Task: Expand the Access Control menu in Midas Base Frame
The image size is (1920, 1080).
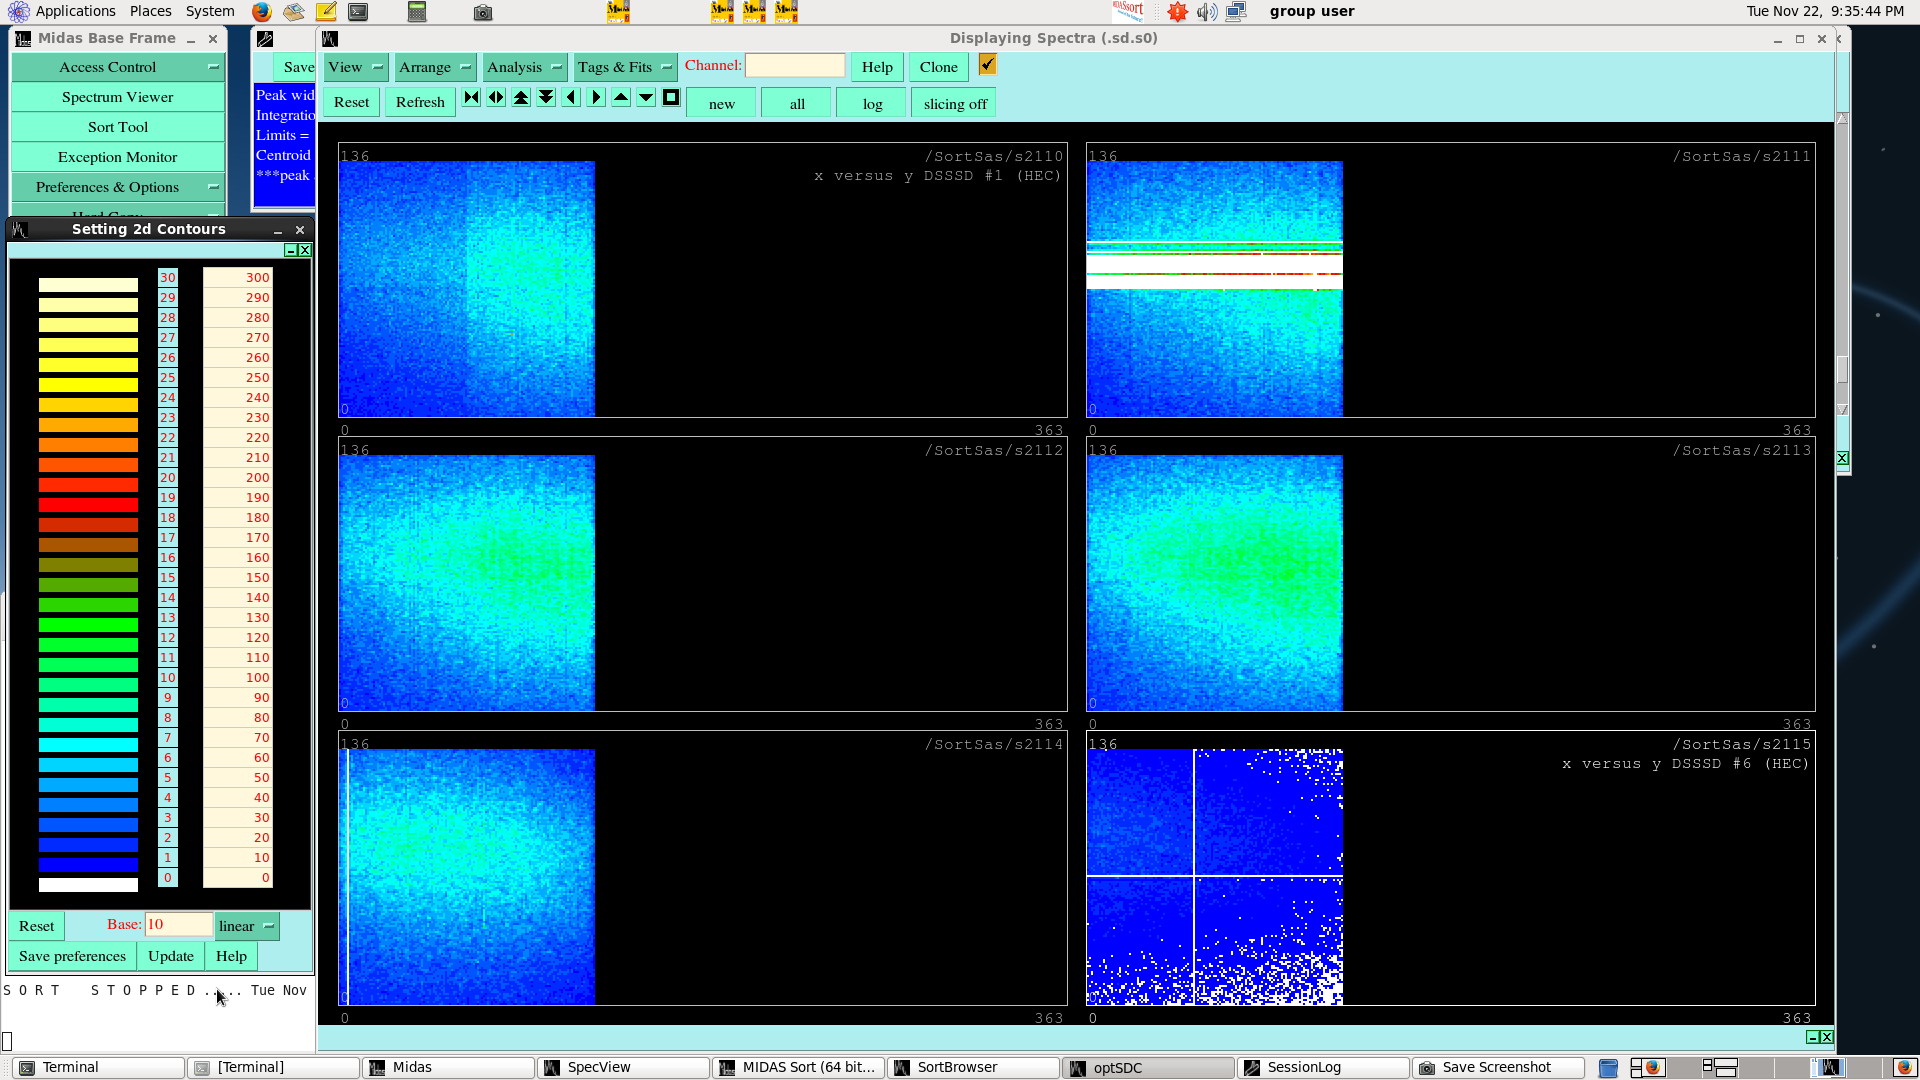Action: 117,67
